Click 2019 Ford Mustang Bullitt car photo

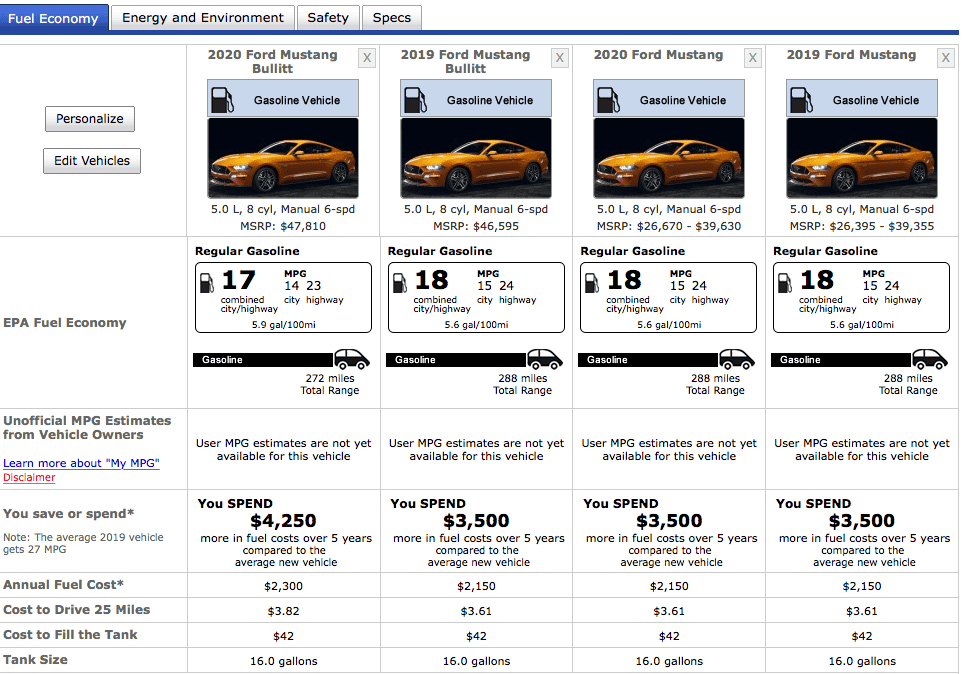476,158
